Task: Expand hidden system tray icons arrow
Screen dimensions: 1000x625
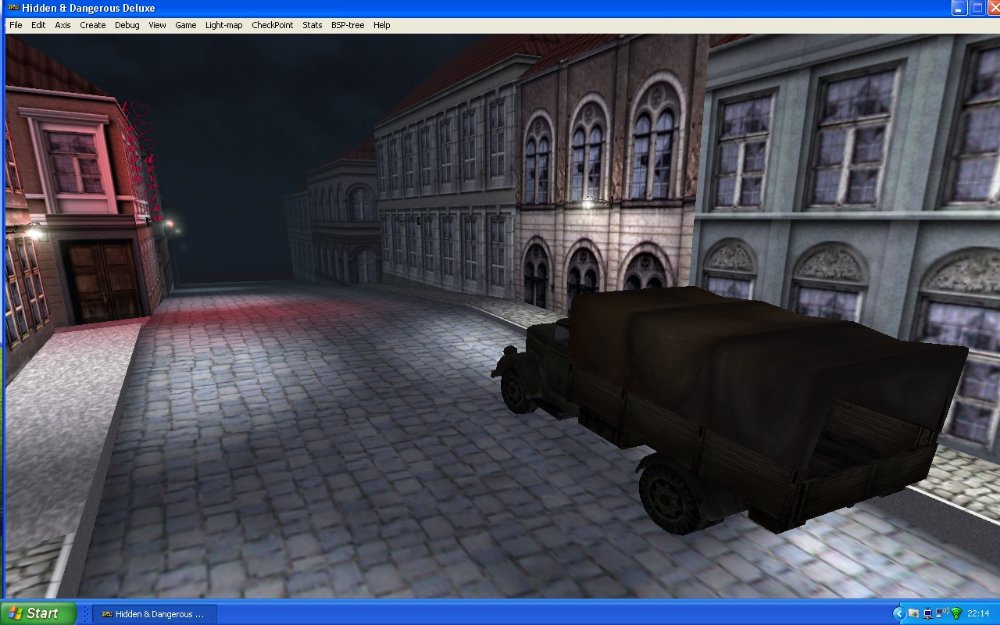Action: click(898, 613)
